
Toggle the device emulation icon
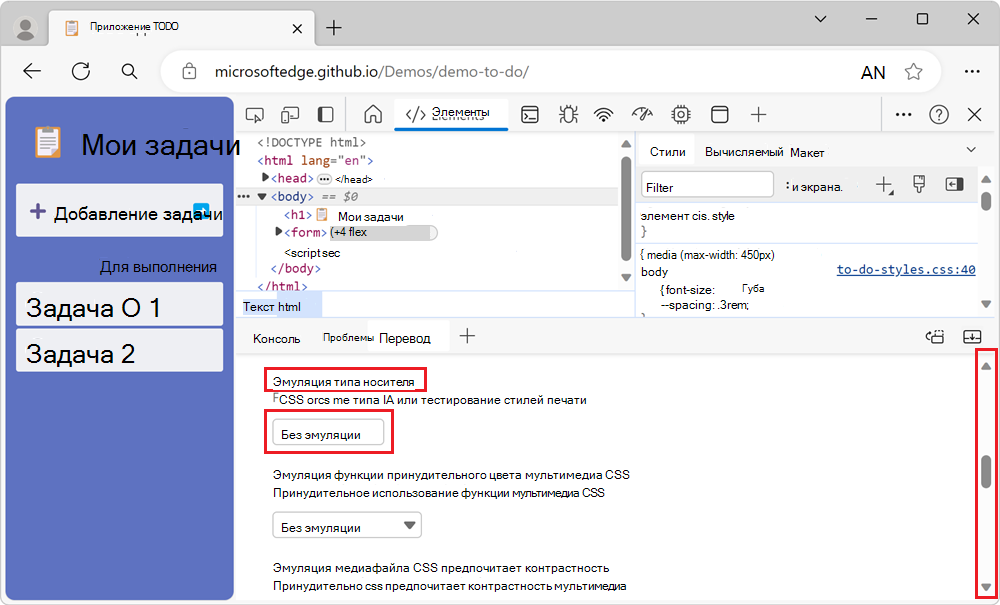(x=290, y=115)
